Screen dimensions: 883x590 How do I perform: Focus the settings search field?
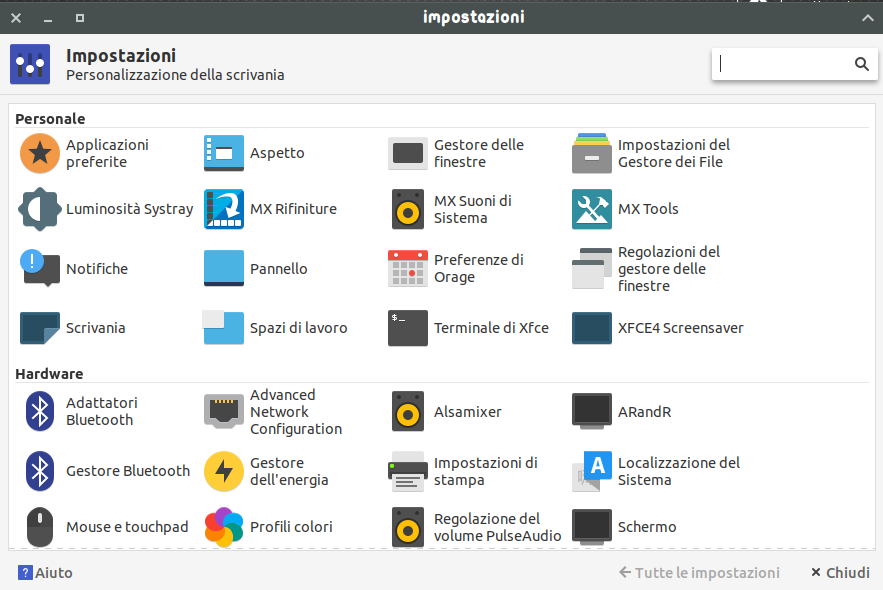click(795, 64)
